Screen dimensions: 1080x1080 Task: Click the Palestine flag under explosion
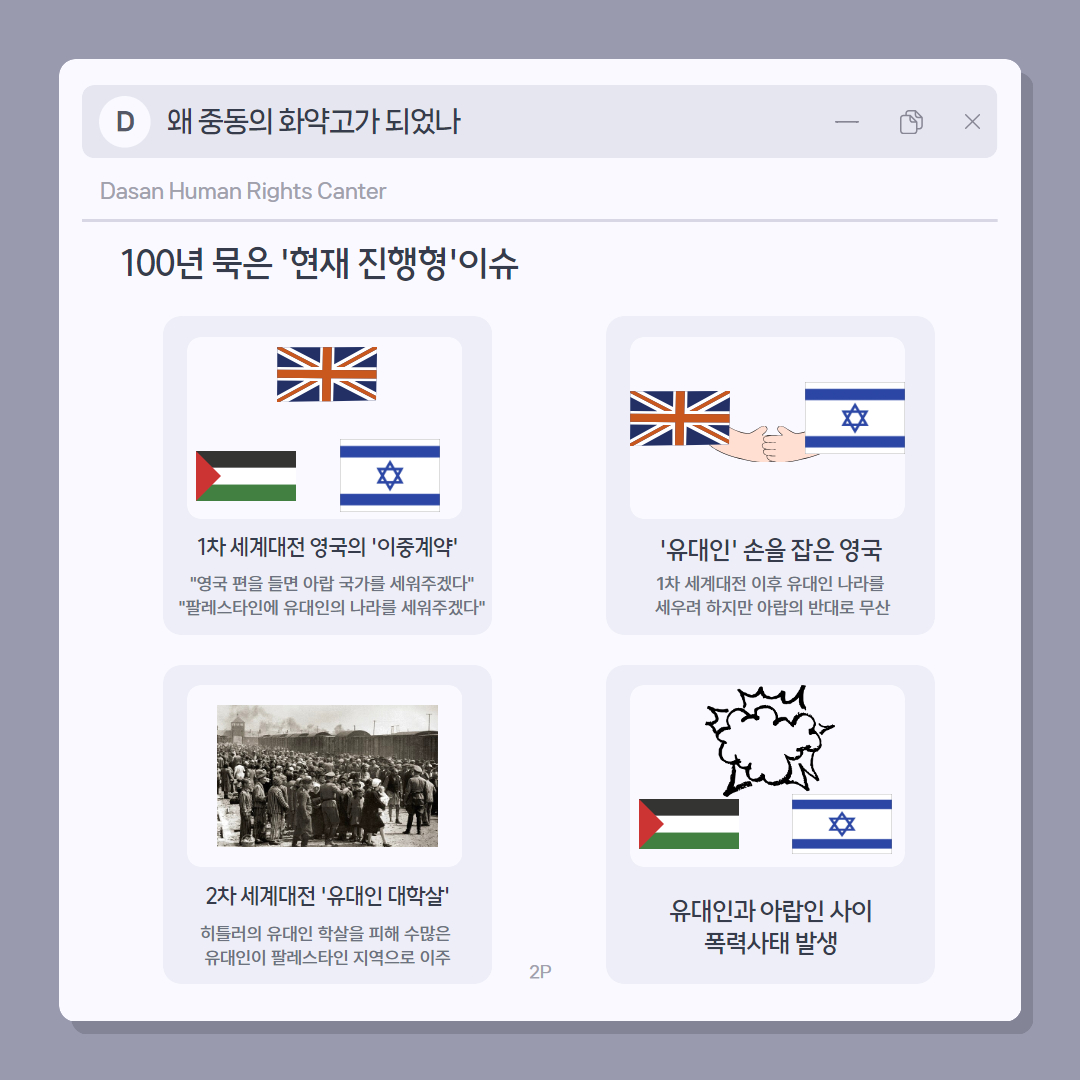(x=689, y=824)
